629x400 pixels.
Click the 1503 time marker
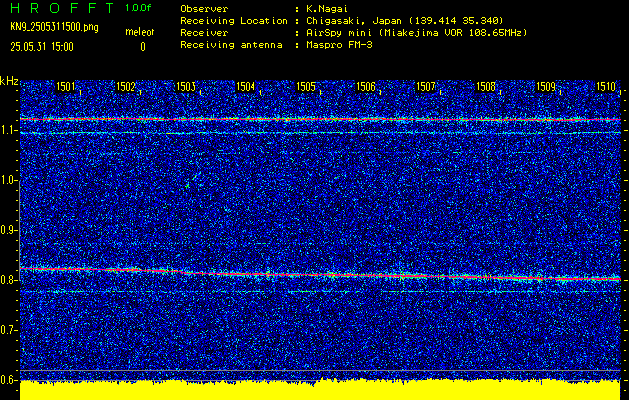(186, 87)
